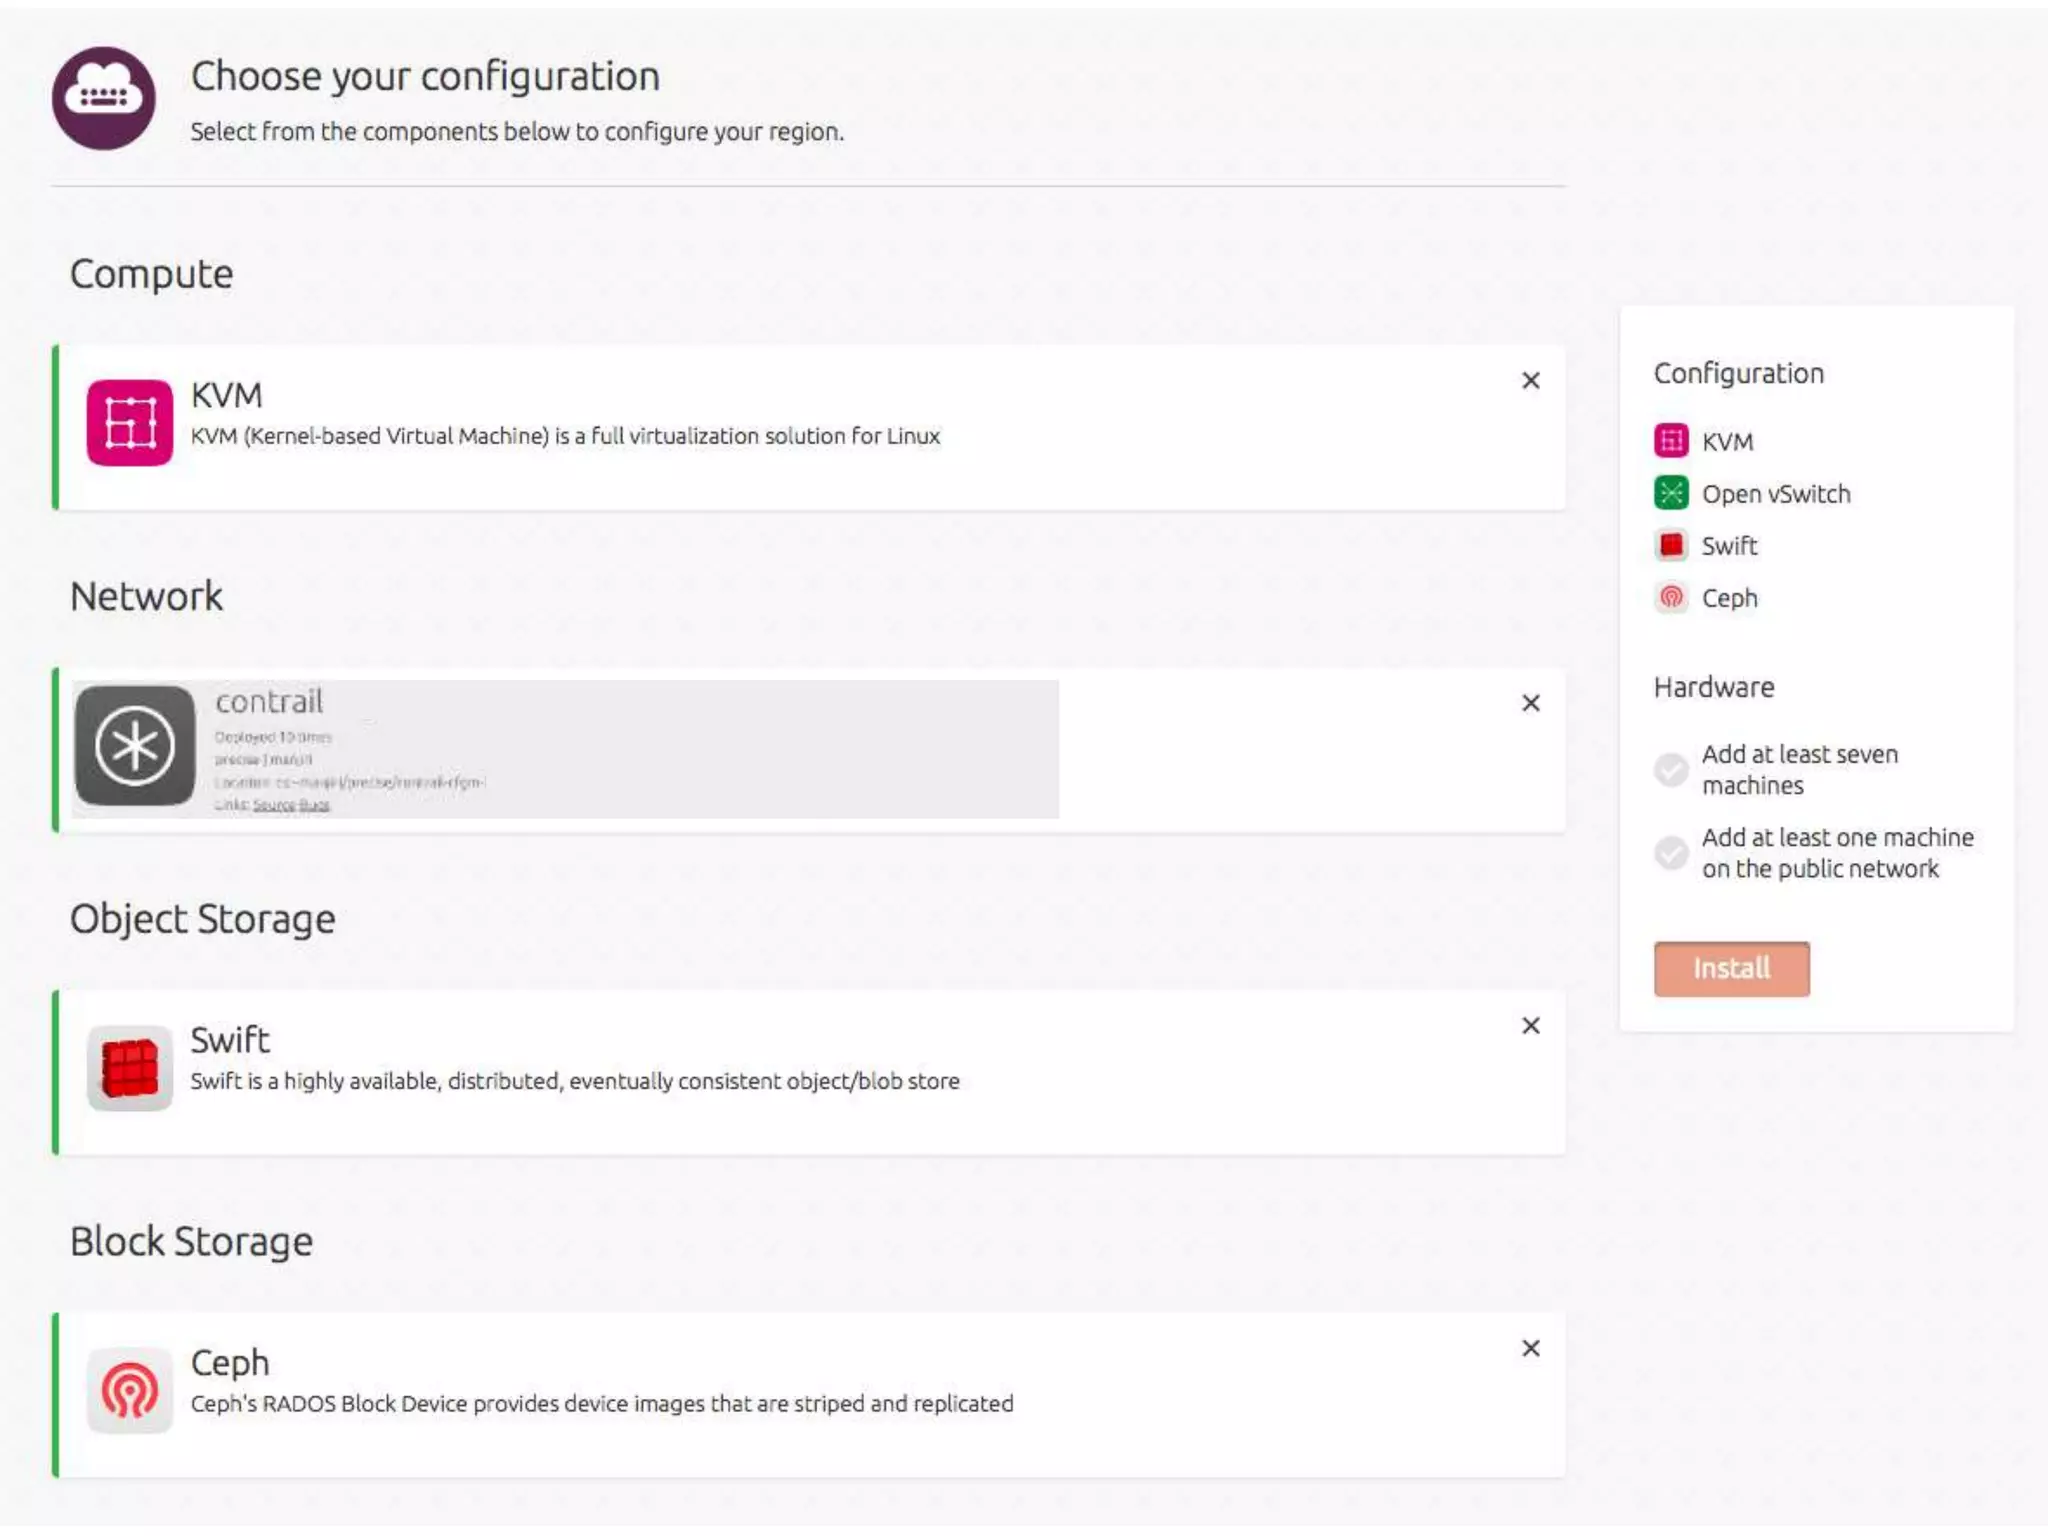Image resolution: width=2048 pixels, height=1536 pixels.
Task: Remove the KVM compute selection
Action: click(1530, 380)
